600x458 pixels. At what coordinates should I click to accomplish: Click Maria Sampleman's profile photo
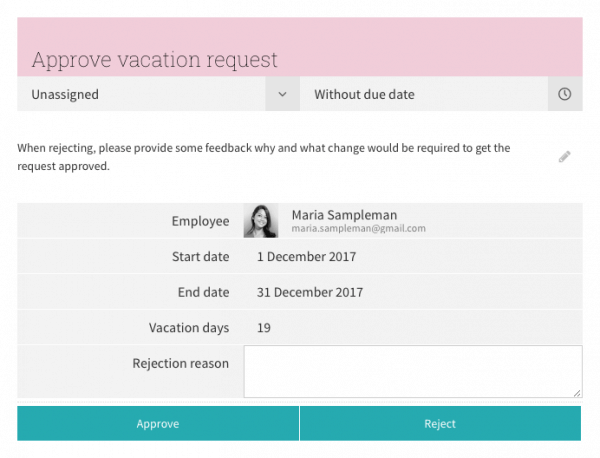tap(261, 221)
